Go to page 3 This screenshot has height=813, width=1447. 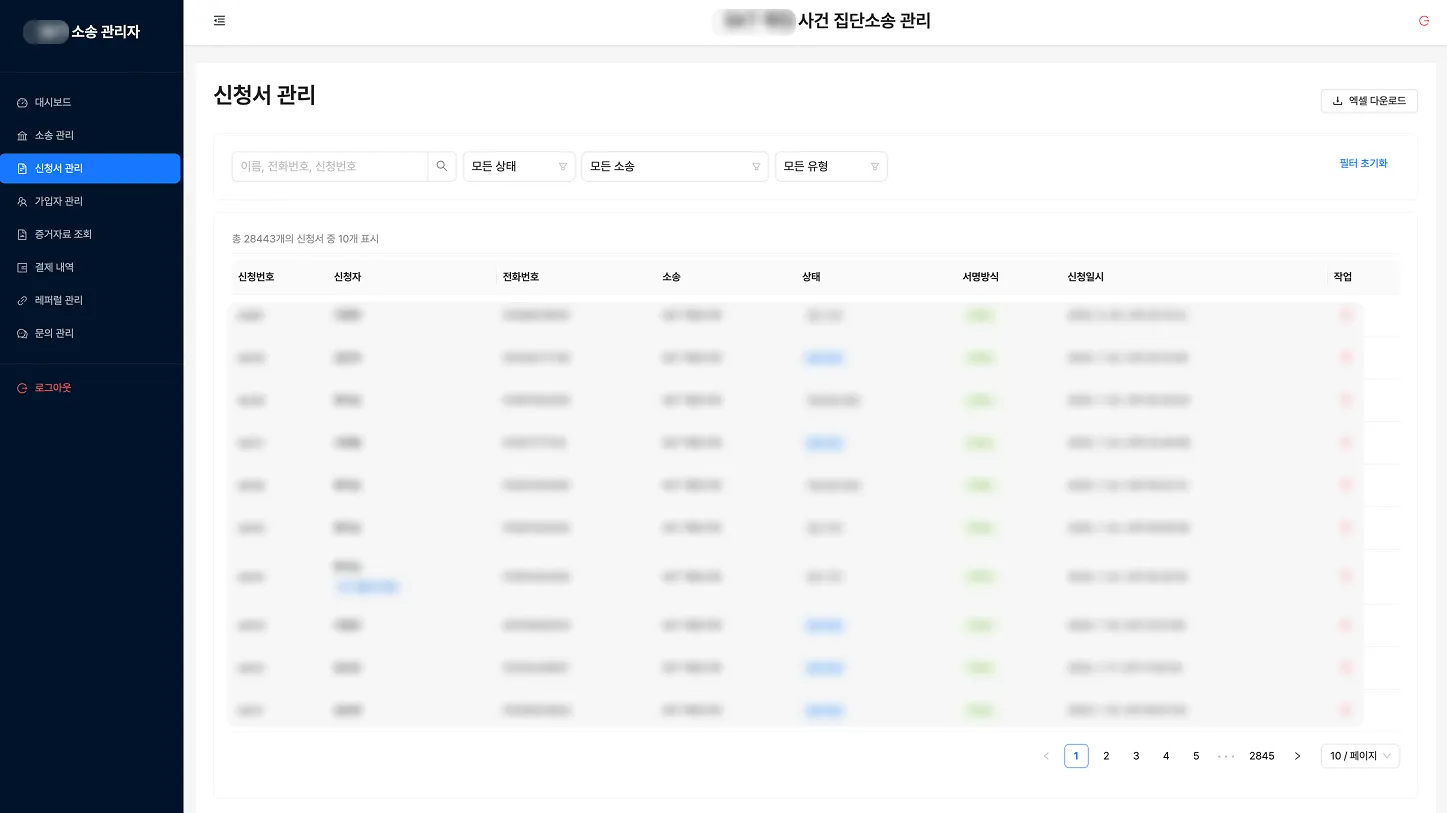point(1136,756)
